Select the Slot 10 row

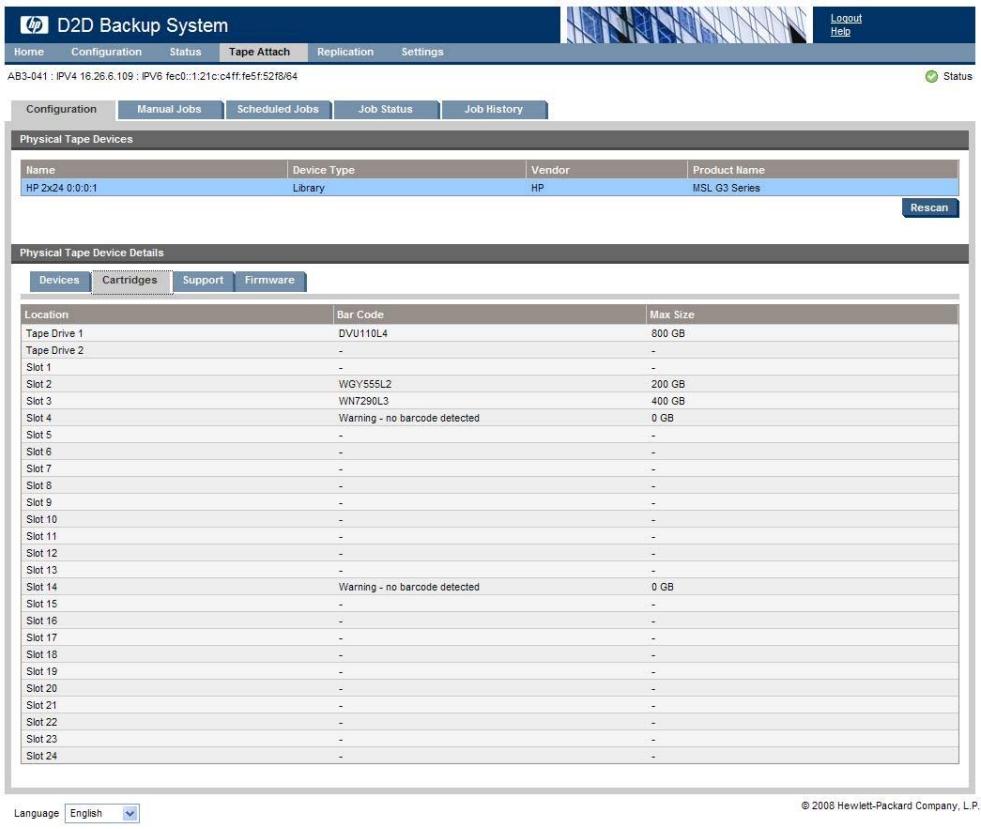(x=489, y=519)
